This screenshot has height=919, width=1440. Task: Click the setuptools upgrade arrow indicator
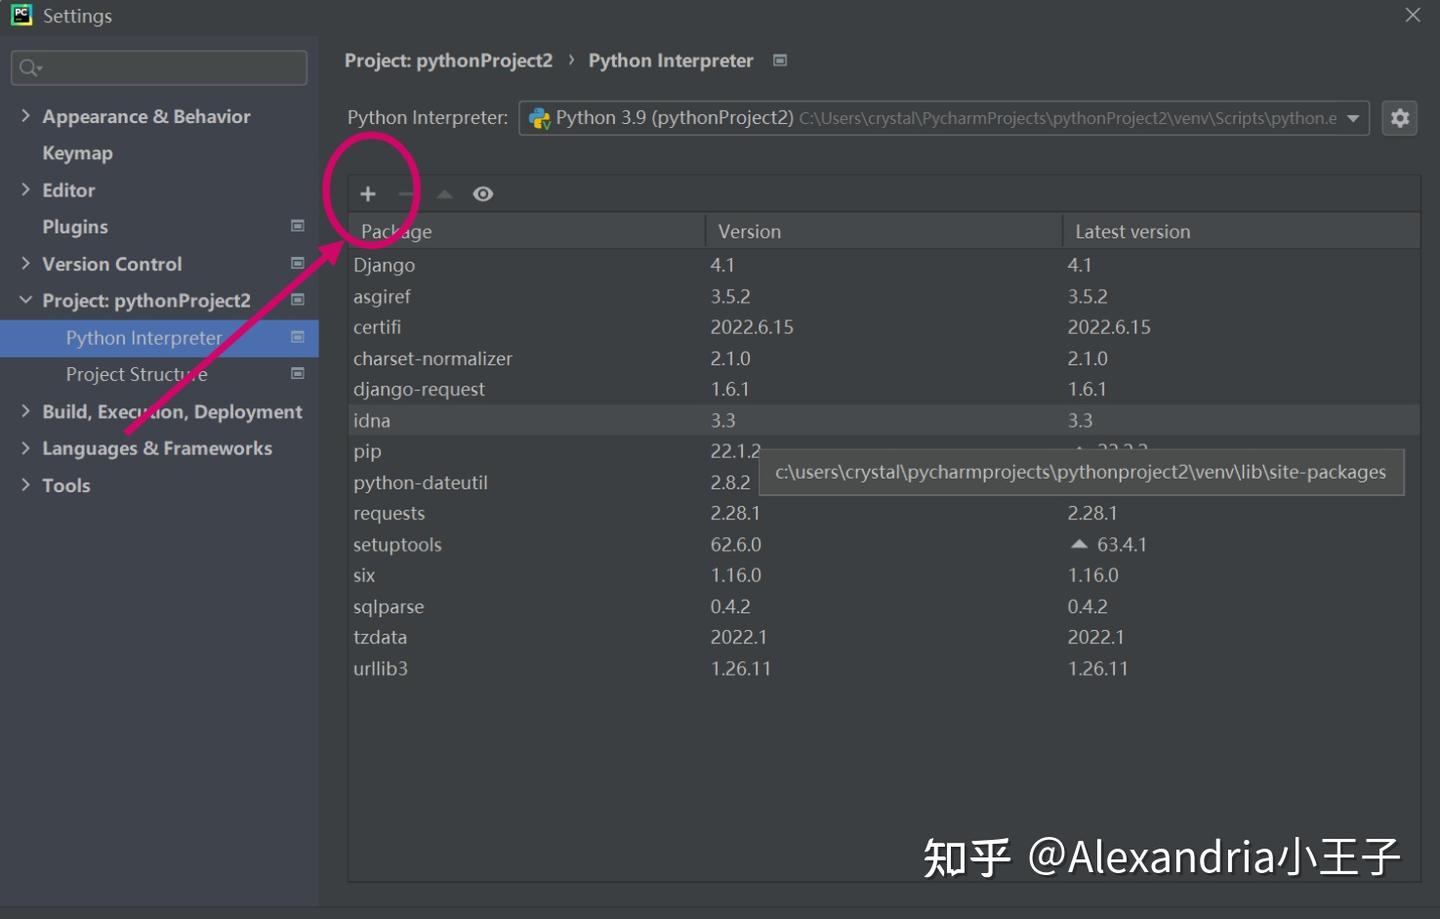click(1078, 543)
